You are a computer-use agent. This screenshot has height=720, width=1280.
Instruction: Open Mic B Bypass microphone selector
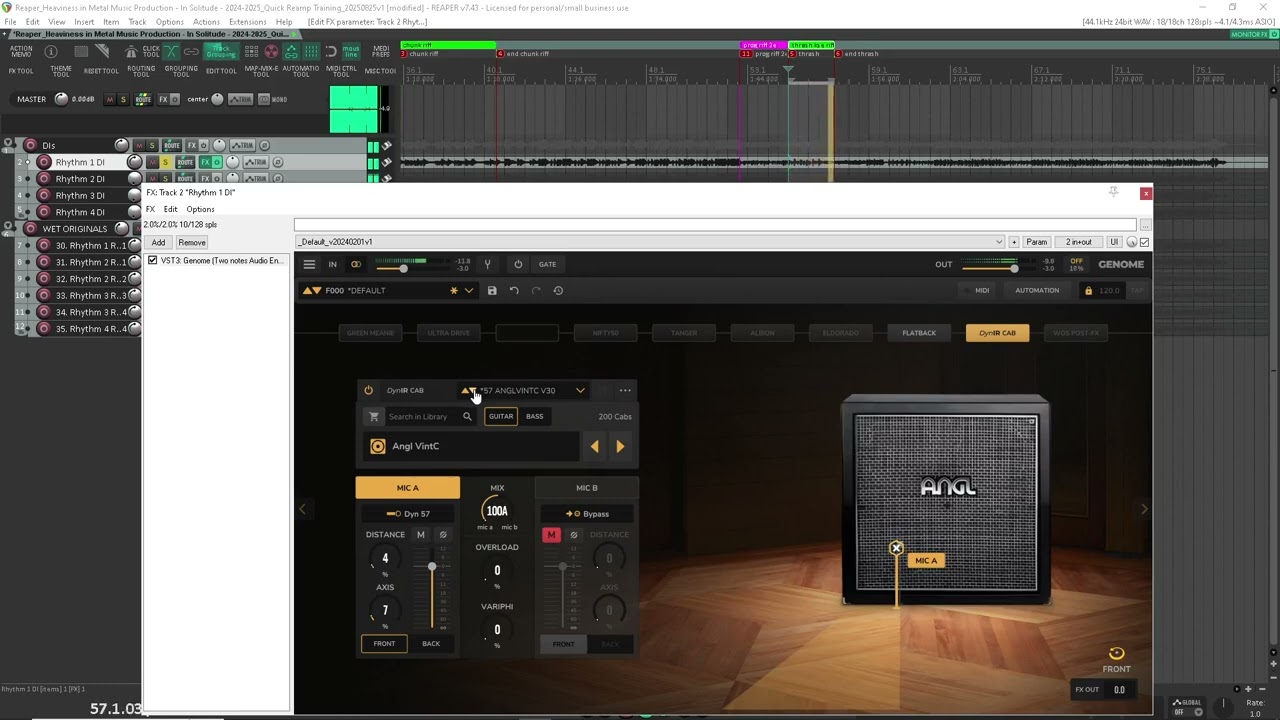pyautogui.click(x=587, y=514)
